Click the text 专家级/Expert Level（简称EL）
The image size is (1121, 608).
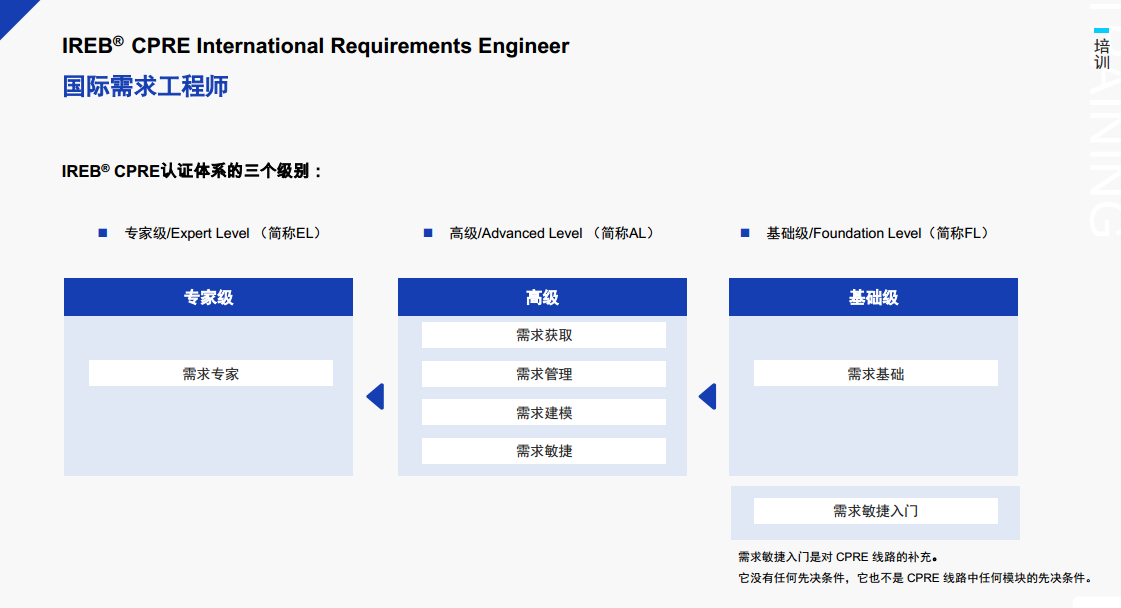[225, 233]
